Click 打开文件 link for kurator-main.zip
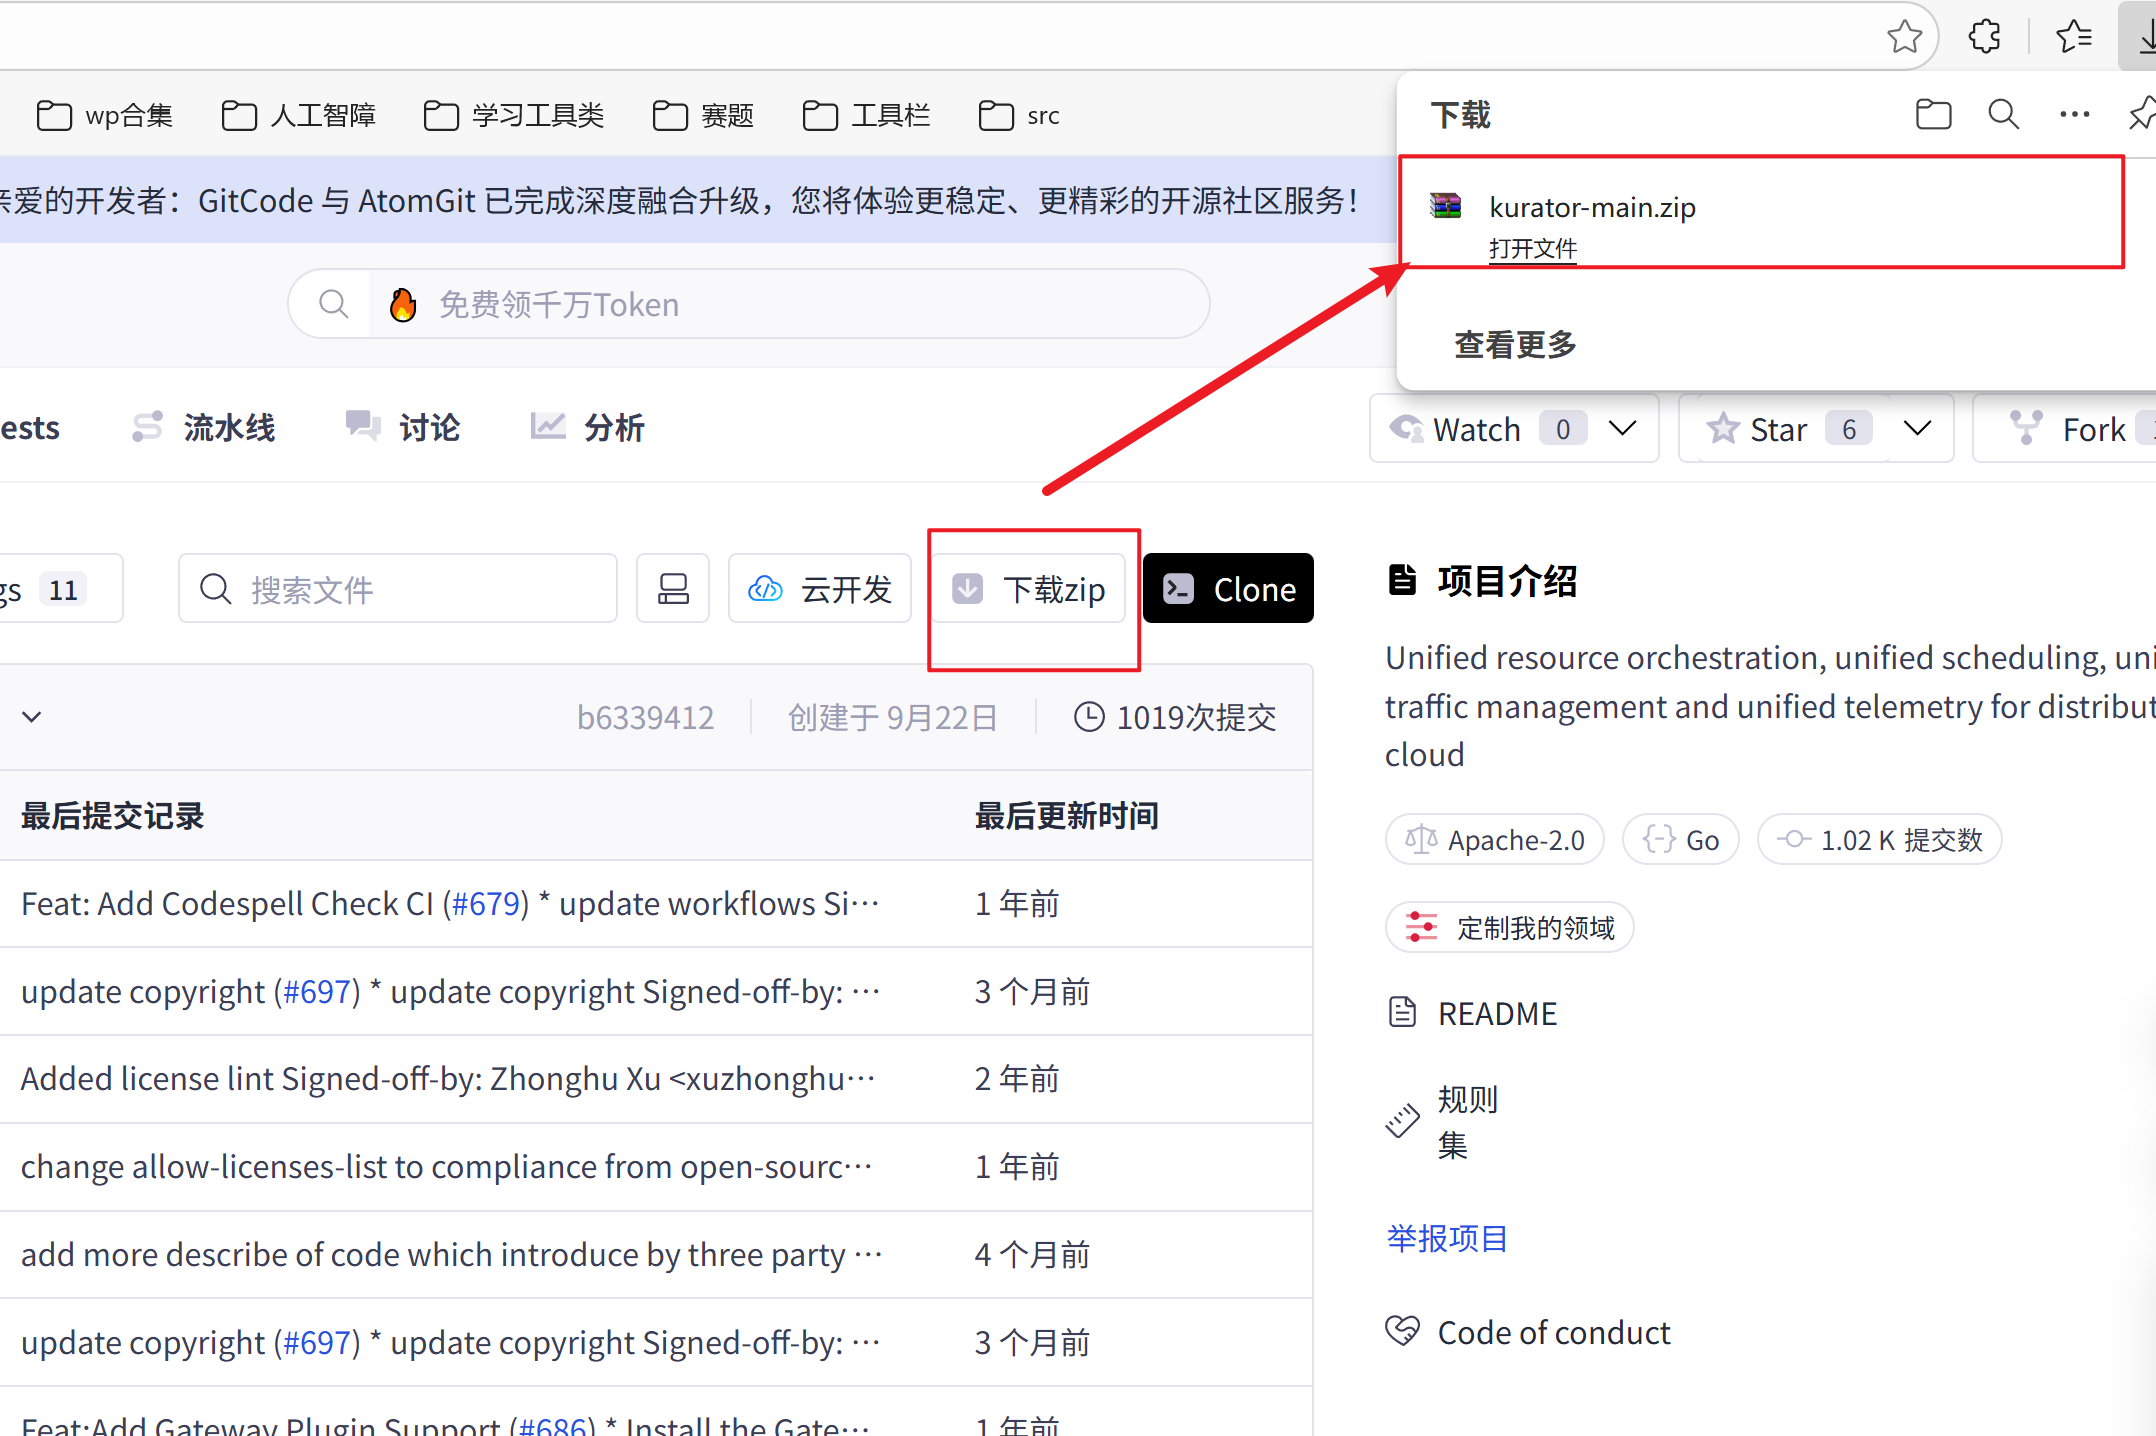Viewport: 2156px width, 1436px height. tap(1532, 248)
